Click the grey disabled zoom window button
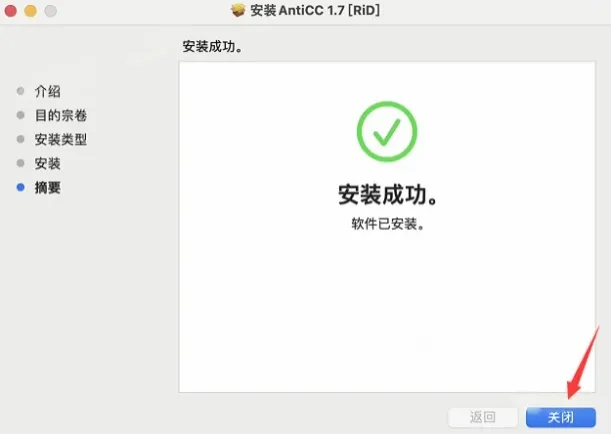 pyautogui.click(x=50, y=11)
